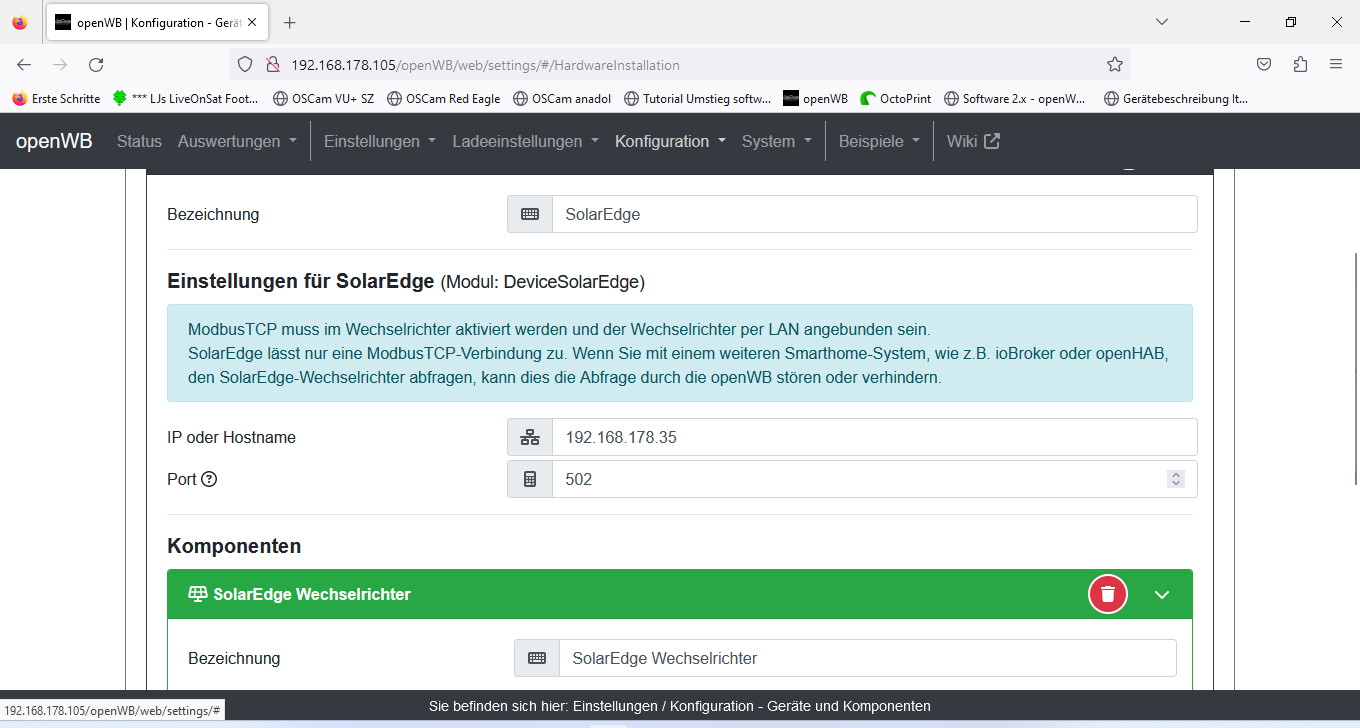The width and height of the screenshot is (1360, 728).
Task: Open the Software 2.x bookmark
Action: 1014,99
